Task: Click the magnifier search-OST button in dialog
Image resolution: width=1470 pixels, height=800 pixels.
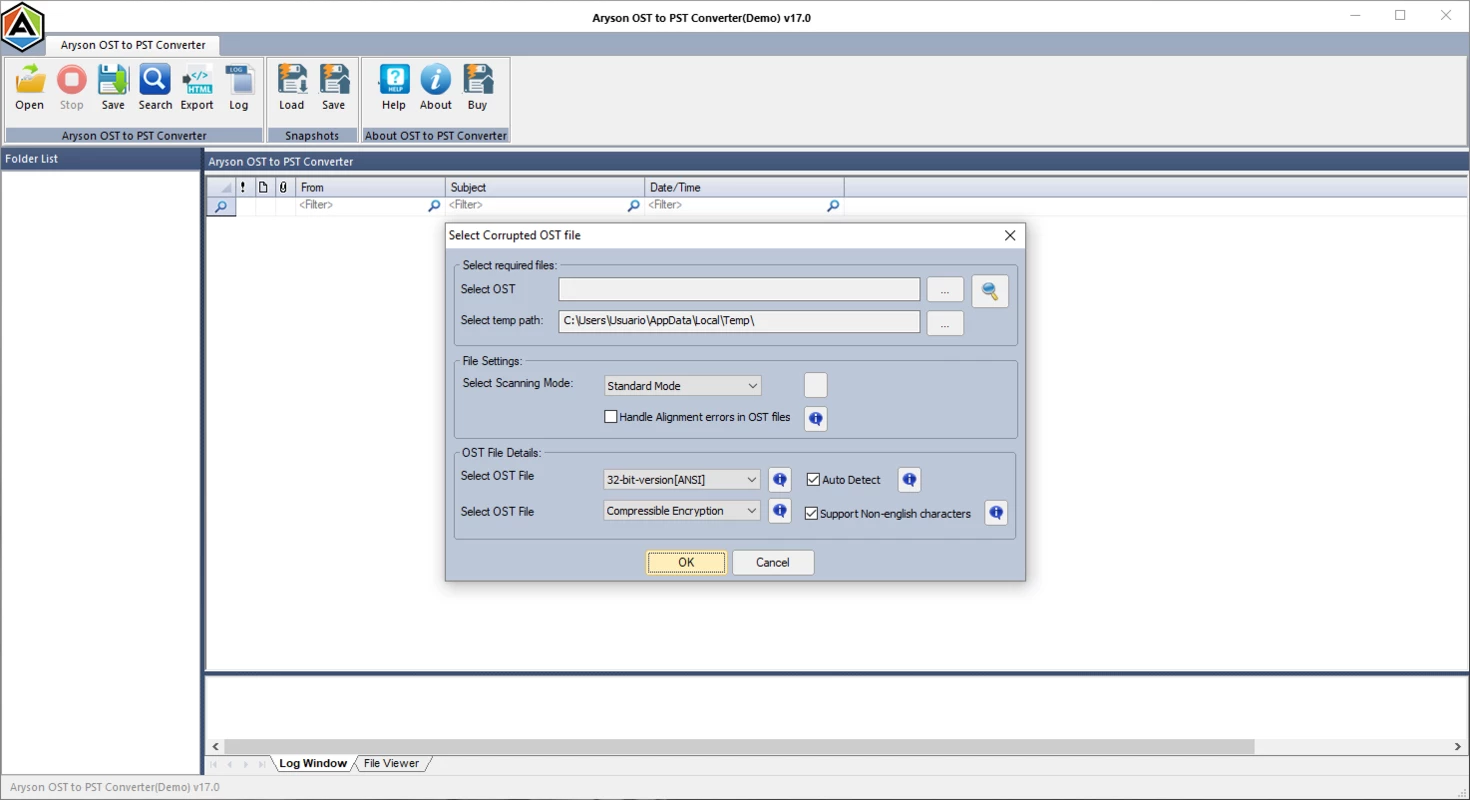Action: (x=990, y=291)
